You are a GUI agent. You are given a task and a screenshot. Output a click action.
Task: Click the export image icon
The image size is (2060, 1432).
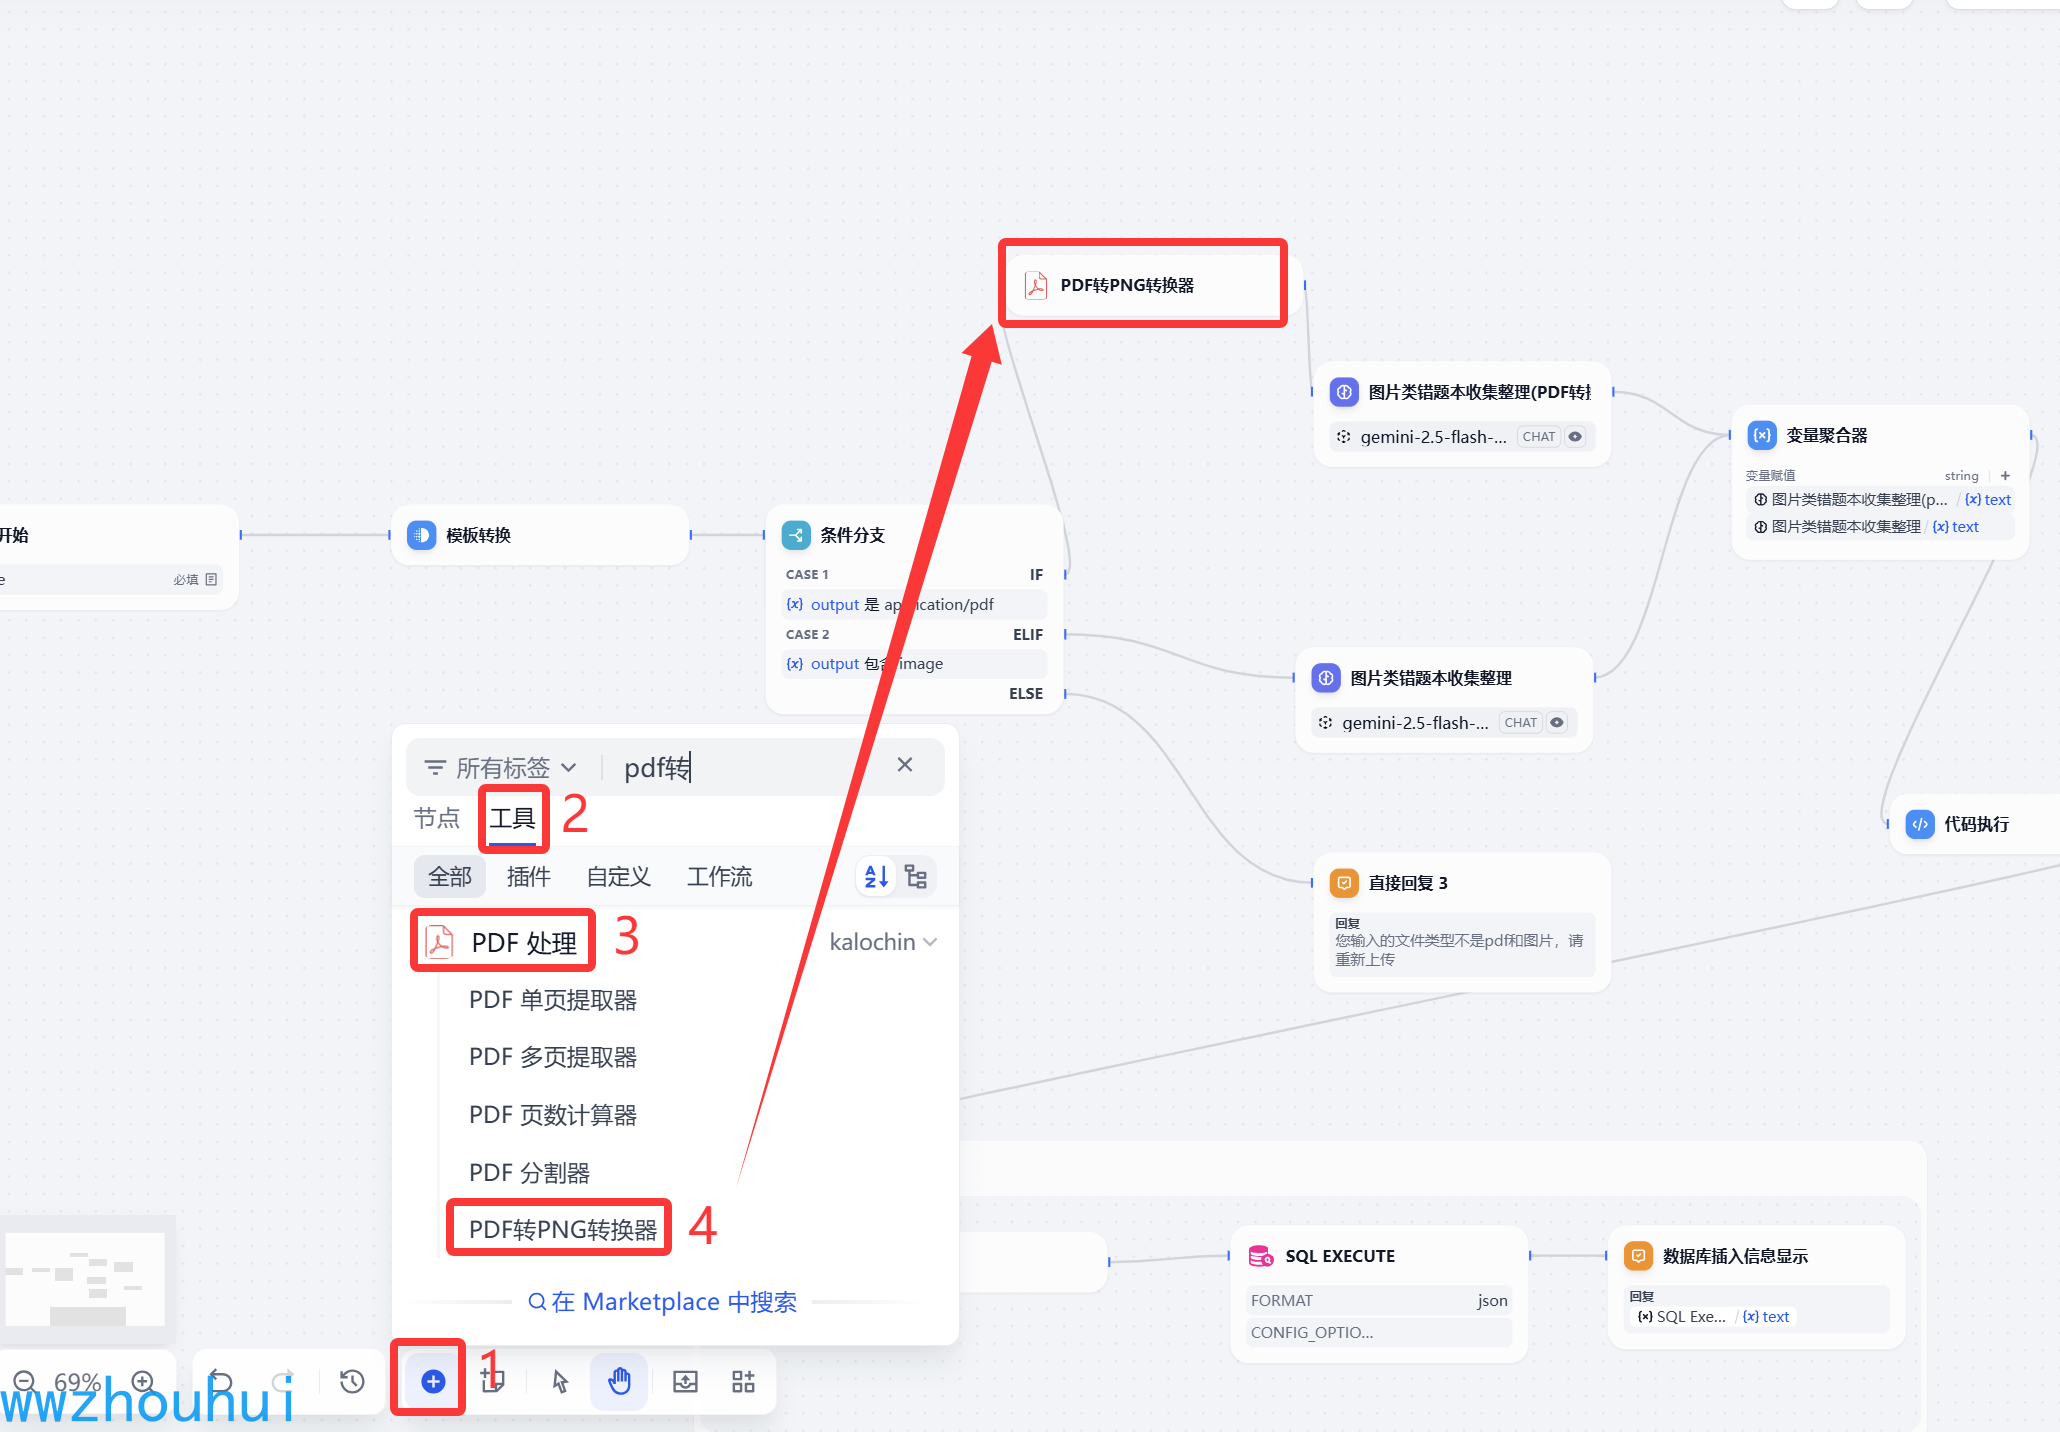point(685,1381)
